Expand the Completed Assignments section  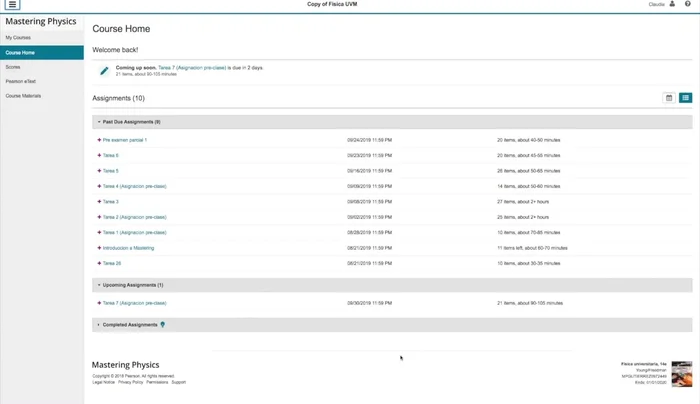392,325
